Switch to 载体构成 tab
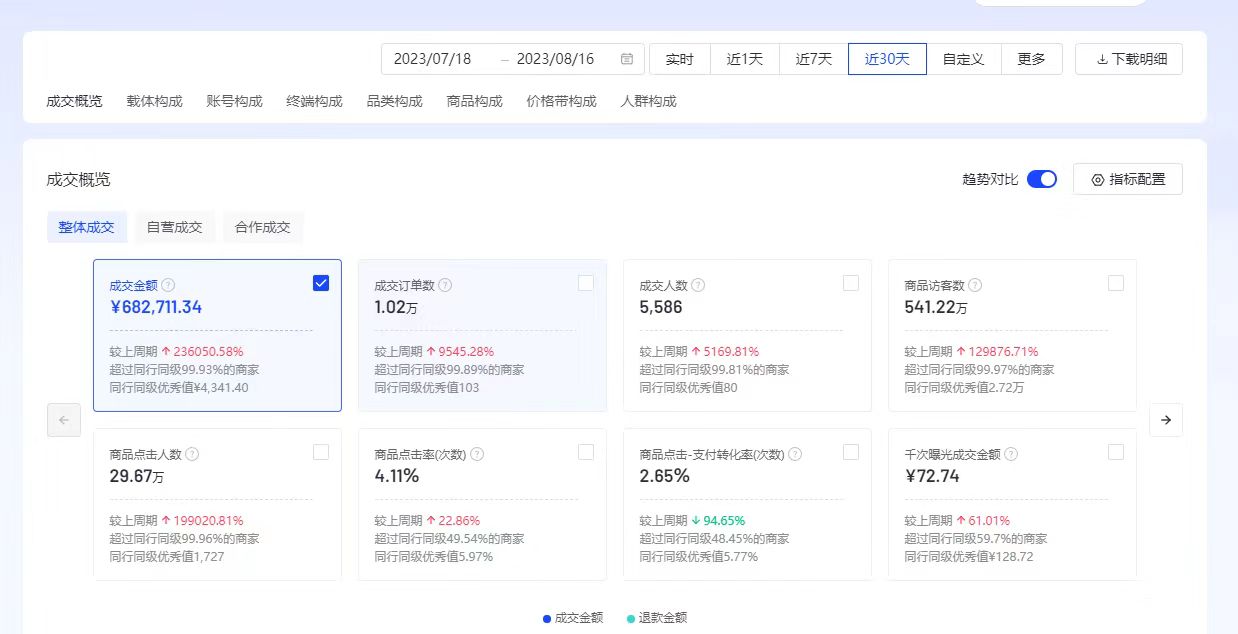This screenshot has height=634, width=1238. pos(155,101)
